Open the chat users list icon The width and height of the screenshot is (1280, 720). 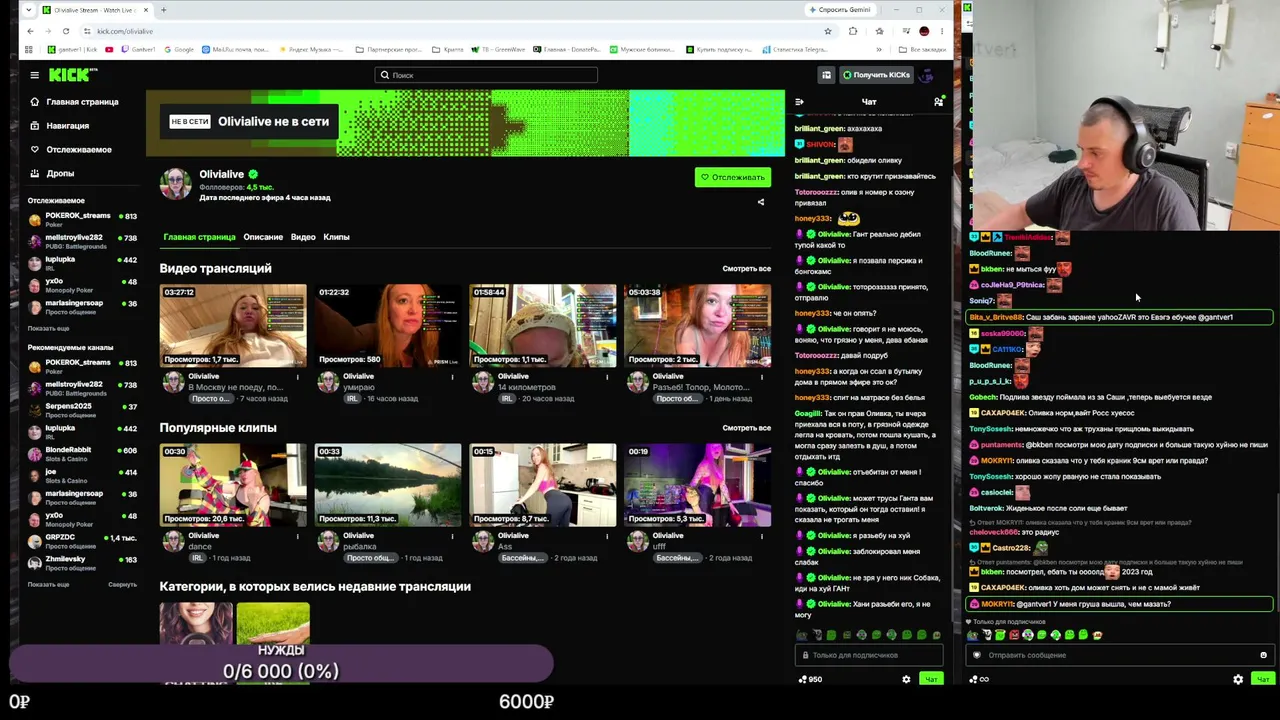pos(938,102)
